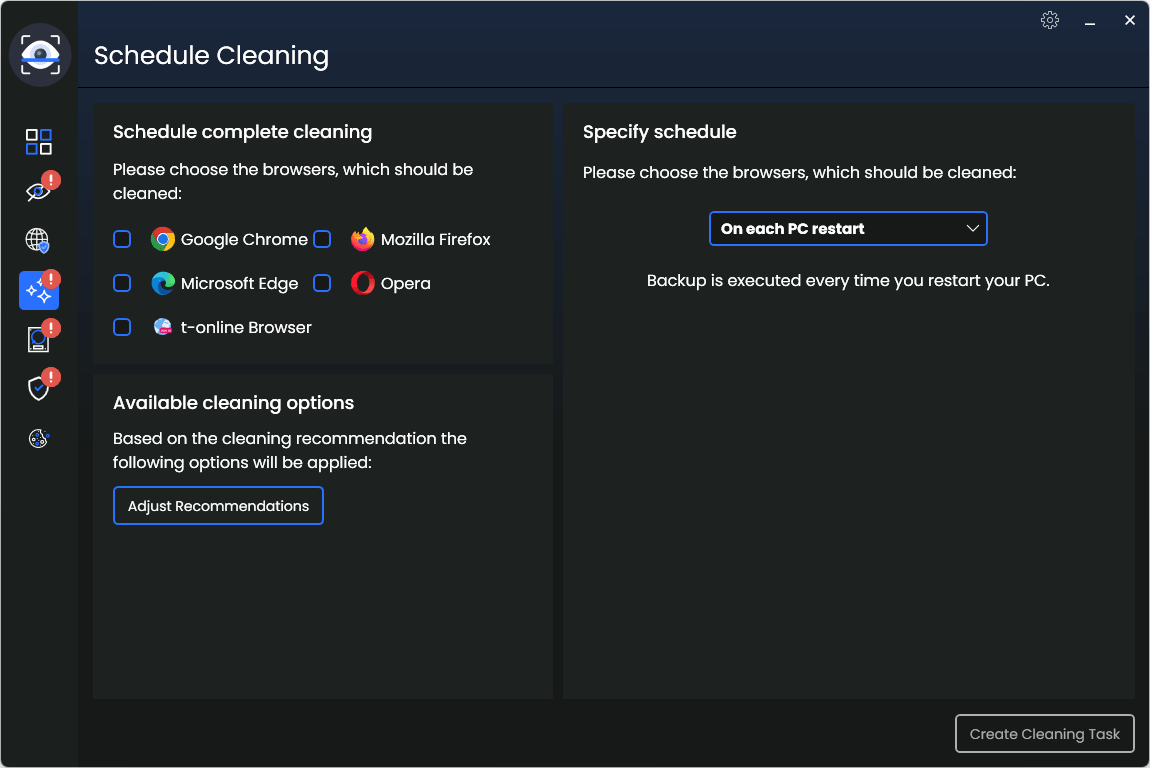Open the cookie management sidebar icon

(38, 438)
